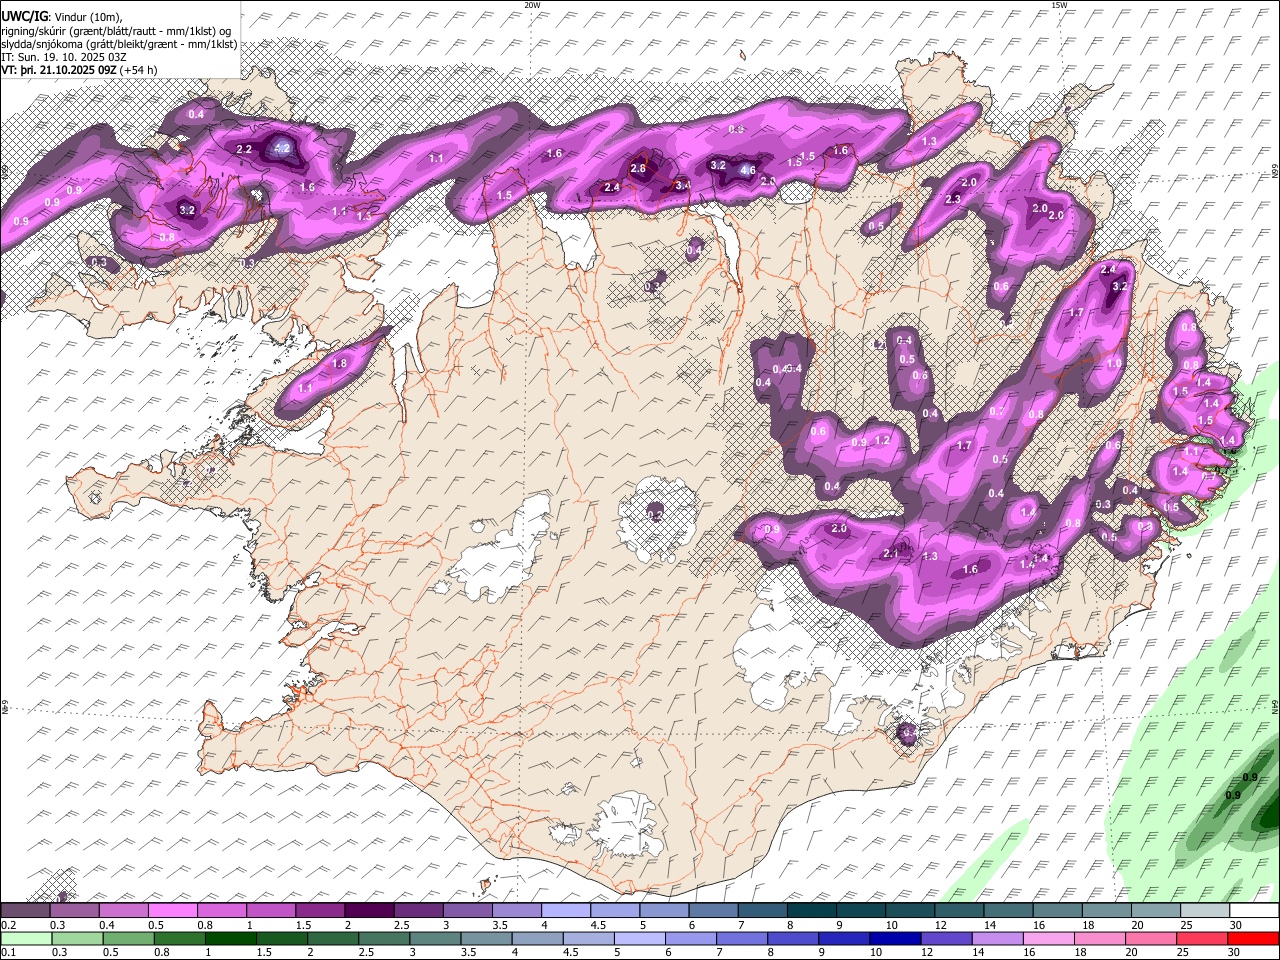1280x960 pixels.
Task: Click the 3.4 snowfall value on the map
Action: pos(683,185)
